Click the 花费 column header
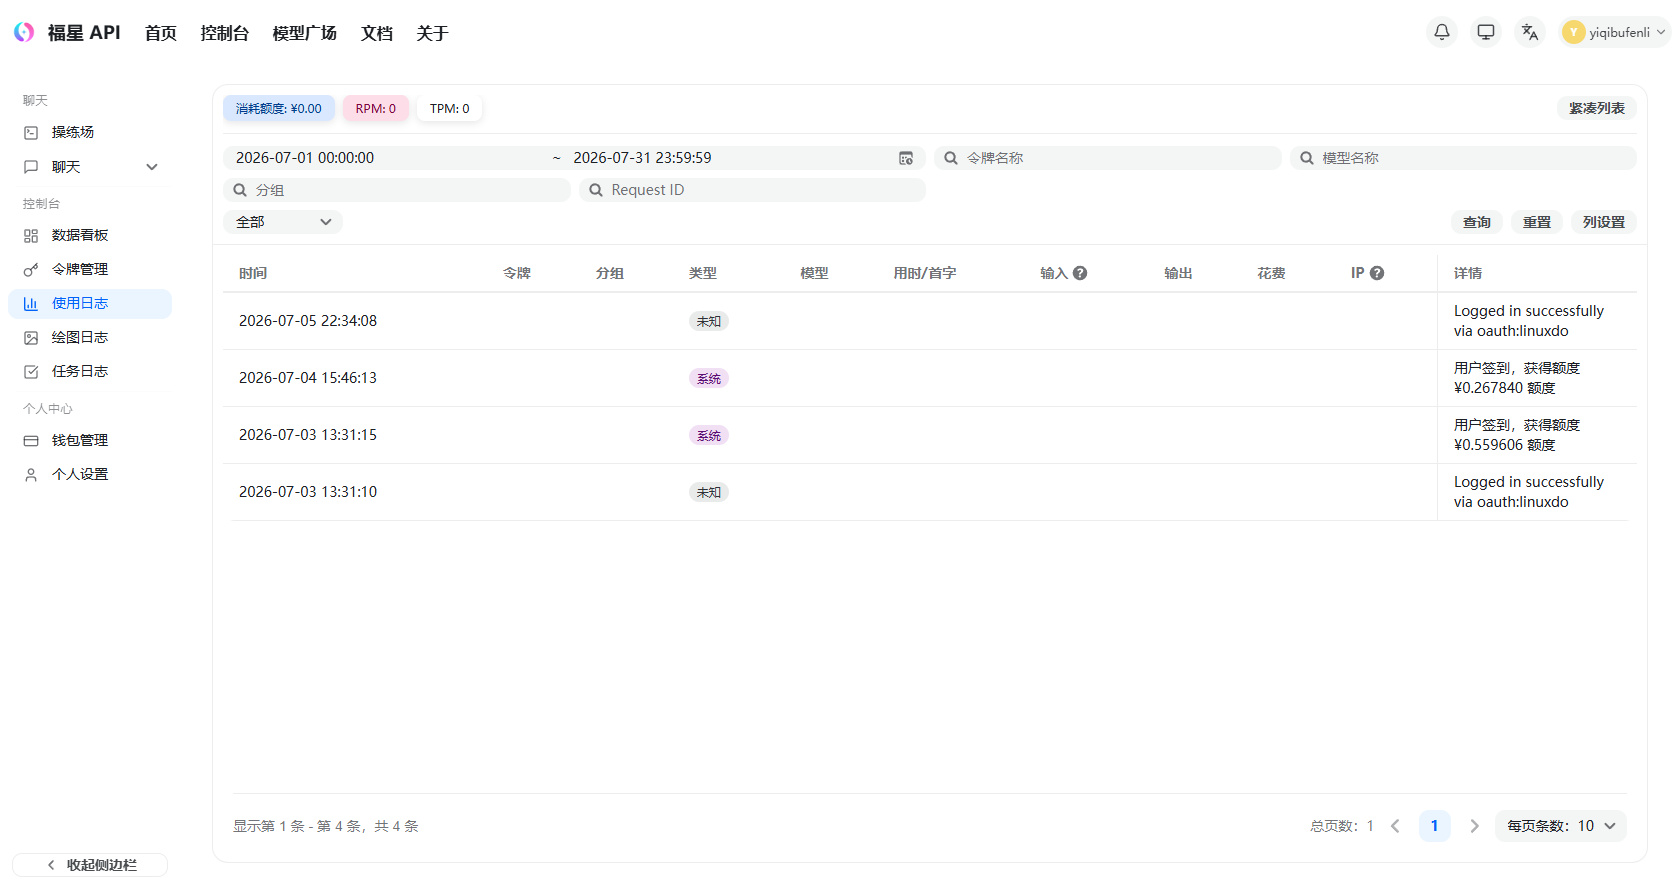This screenshot has width=1680, height=889. pos(1271,273)
